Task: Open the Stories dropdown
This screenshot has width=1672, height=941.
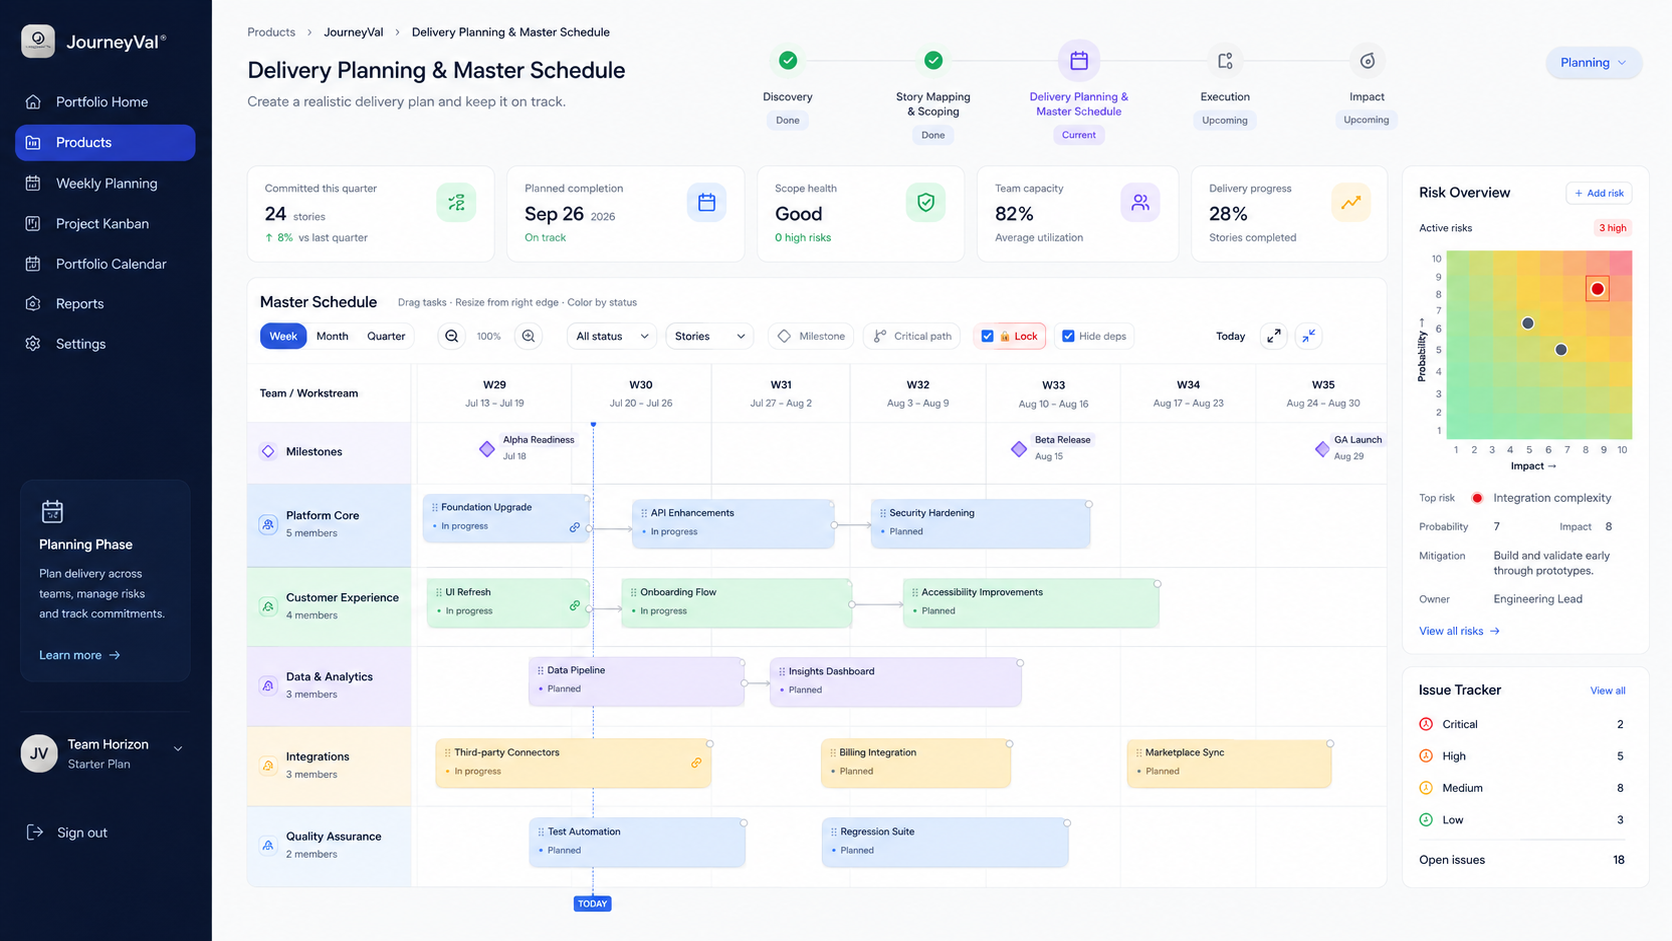Action: pyautogui.click(x=709, y=336)
